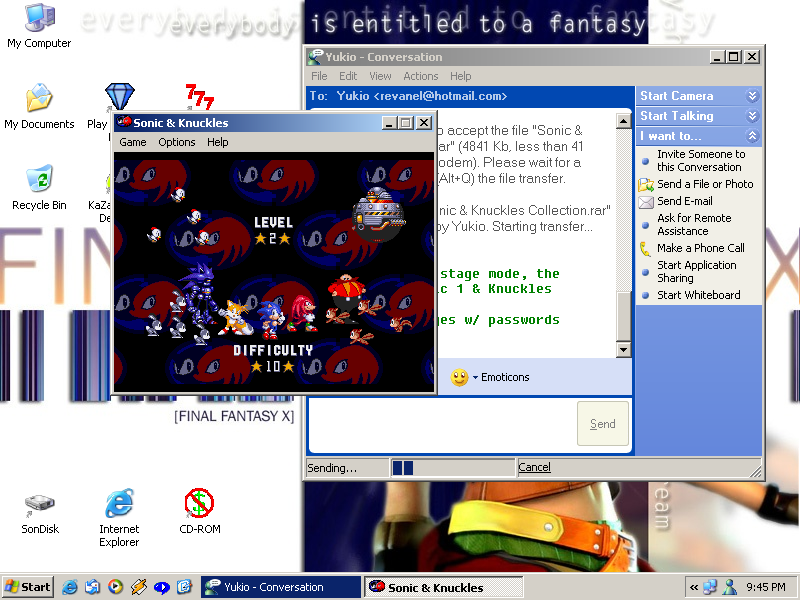Viewport: 800px width, 600px height.
Task: Click the file transfer progress bar
Action: click(453, 467)
